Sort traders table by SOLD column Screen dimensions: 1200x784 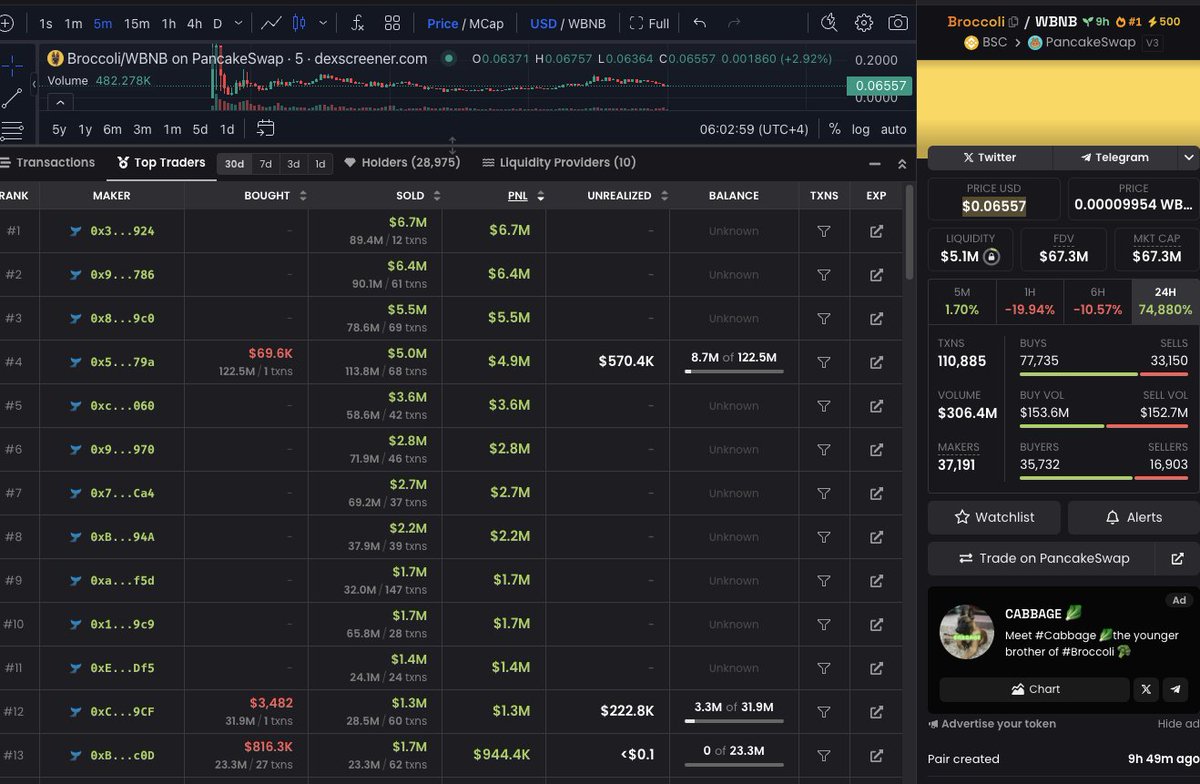[x=418, y=196]
